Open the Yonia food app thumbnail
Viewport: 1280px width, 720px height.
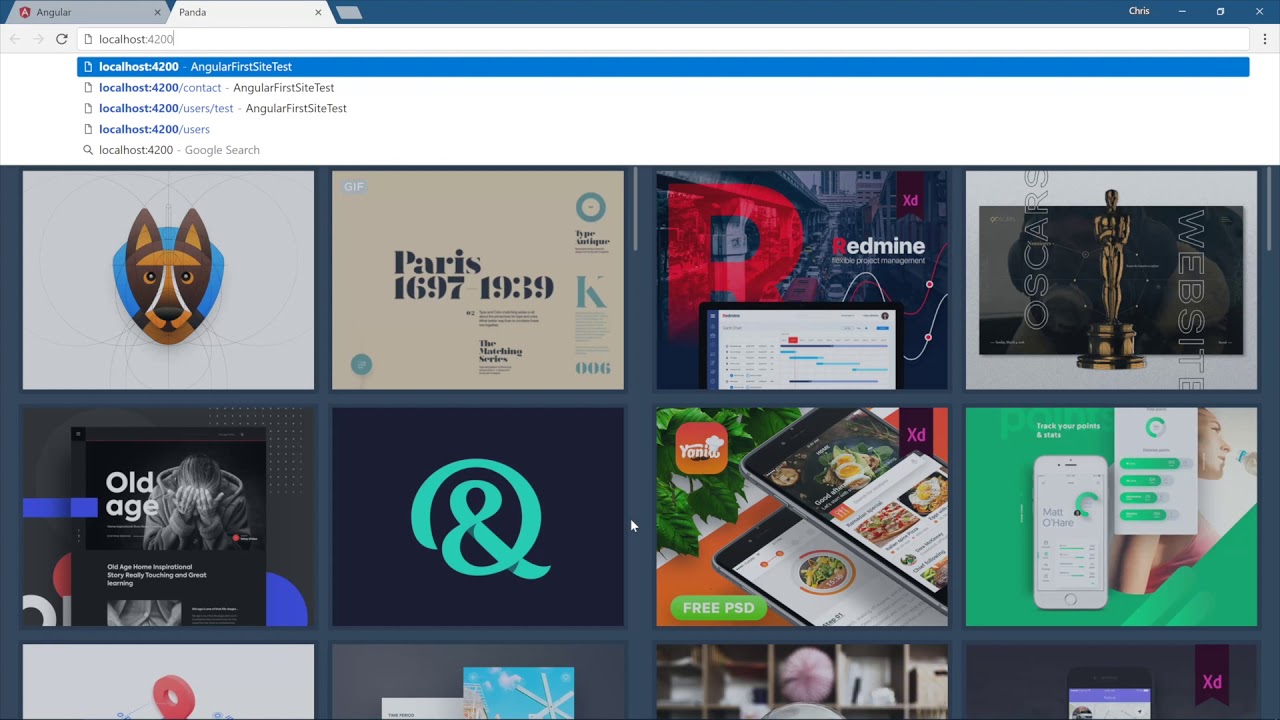click(x=802, y=517)
